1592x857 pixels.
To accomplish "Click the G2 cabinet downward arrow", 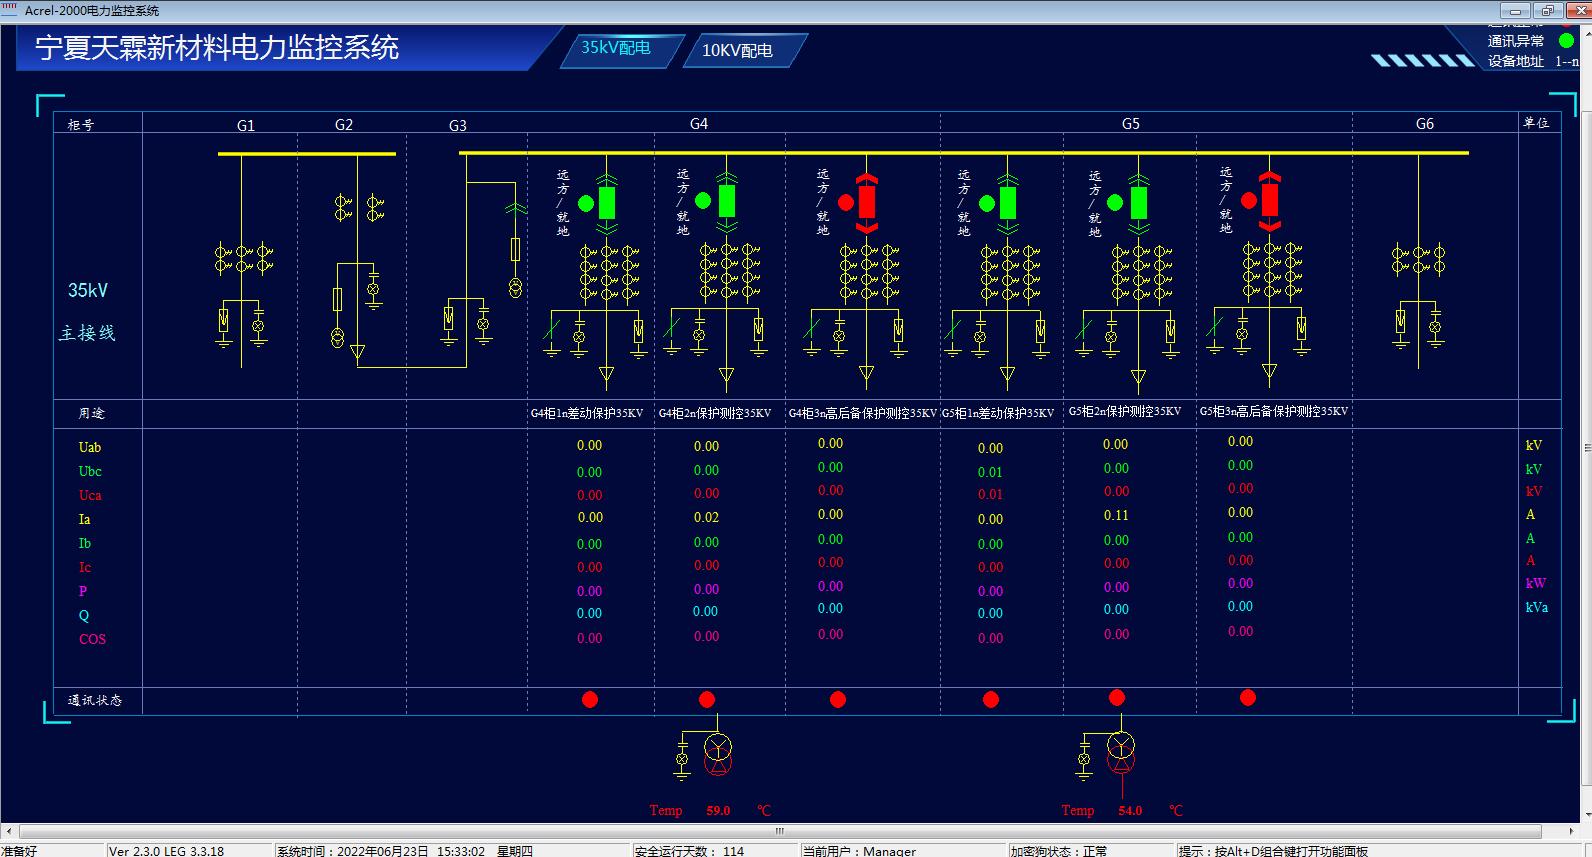I will 357,352.
